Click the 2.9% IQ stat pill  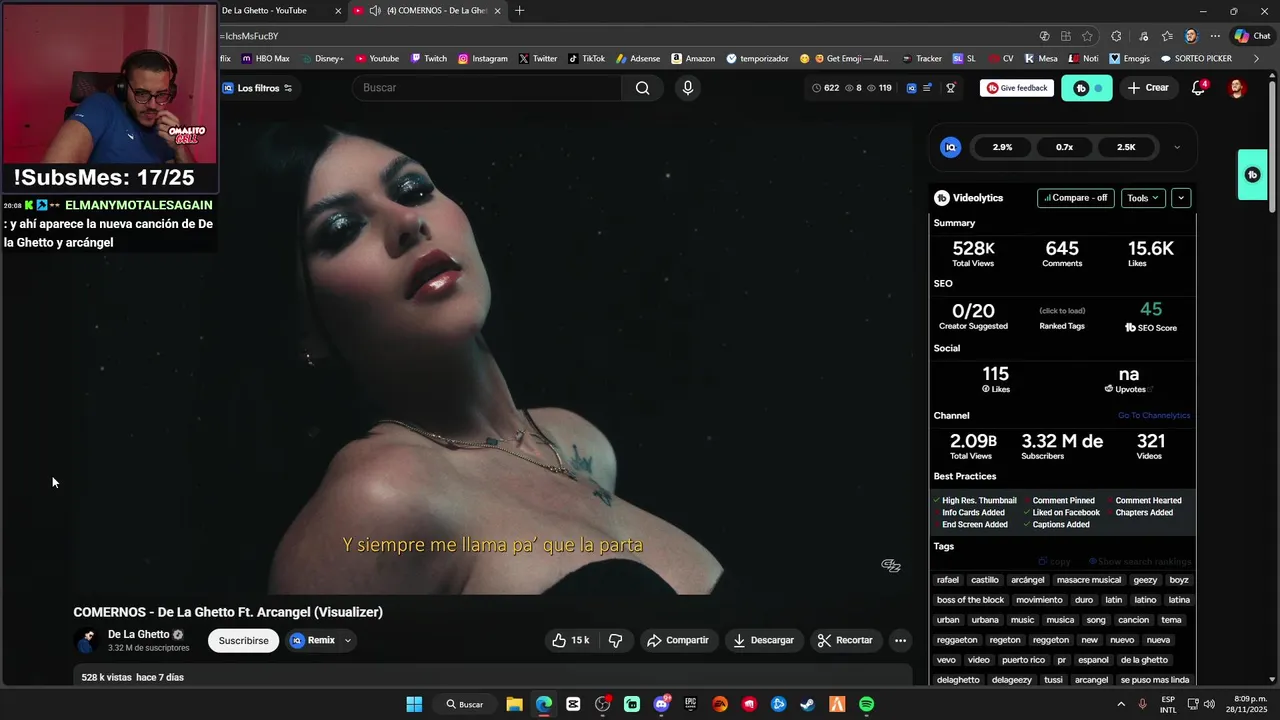[1002, 147]
